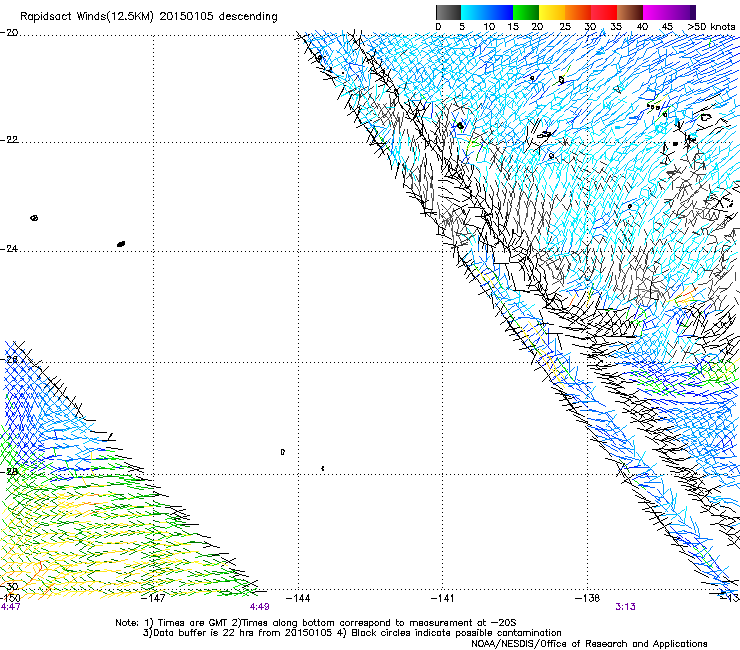
Task: Click the legend label '10'
Action: coord(489,26)
